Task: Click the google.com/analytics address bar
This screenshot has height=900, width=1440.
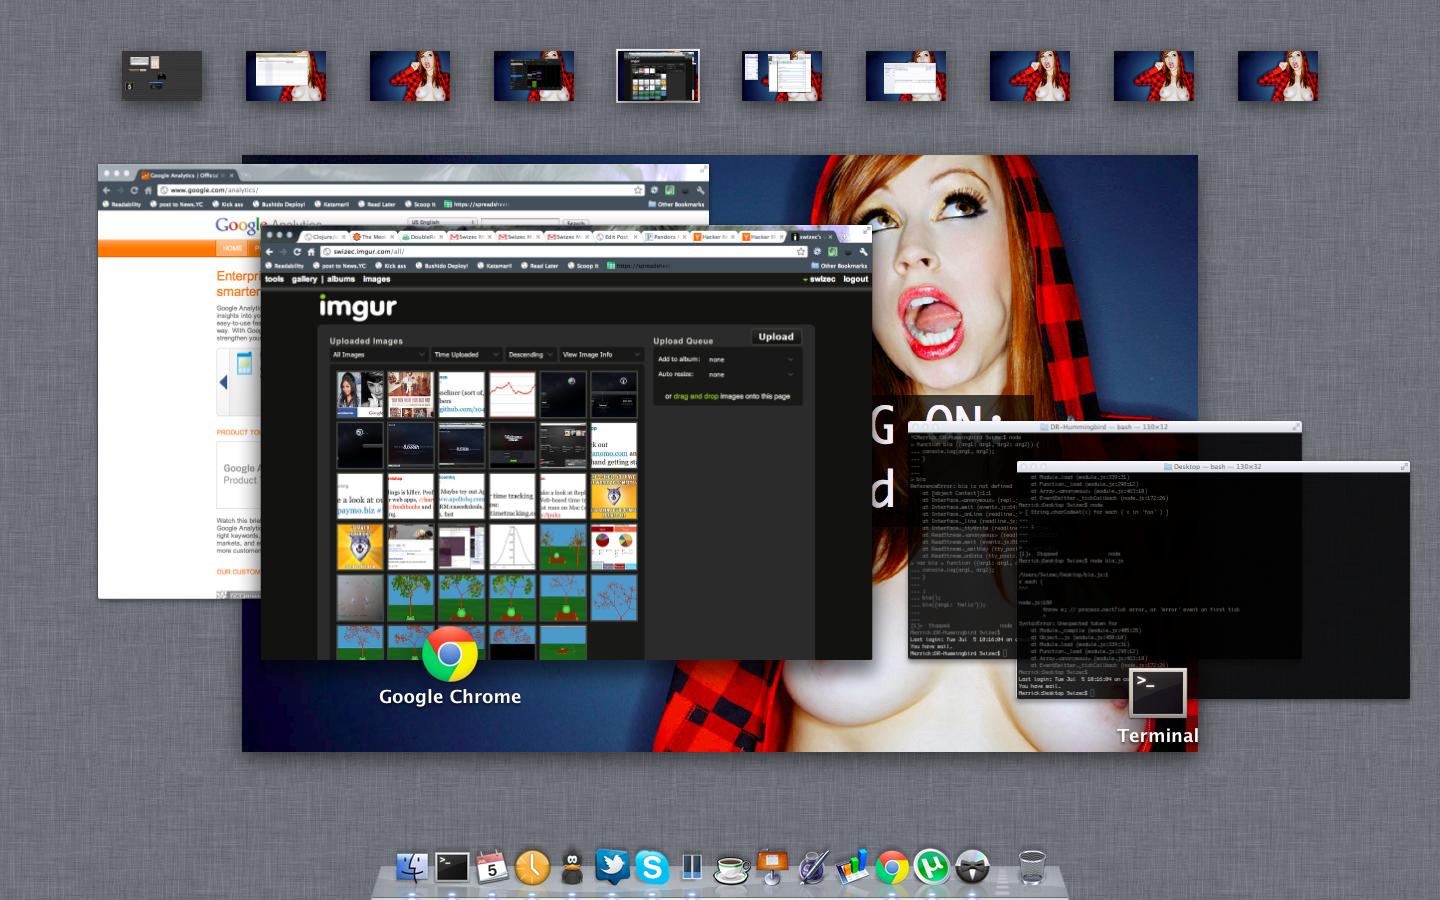Action: 402,190
